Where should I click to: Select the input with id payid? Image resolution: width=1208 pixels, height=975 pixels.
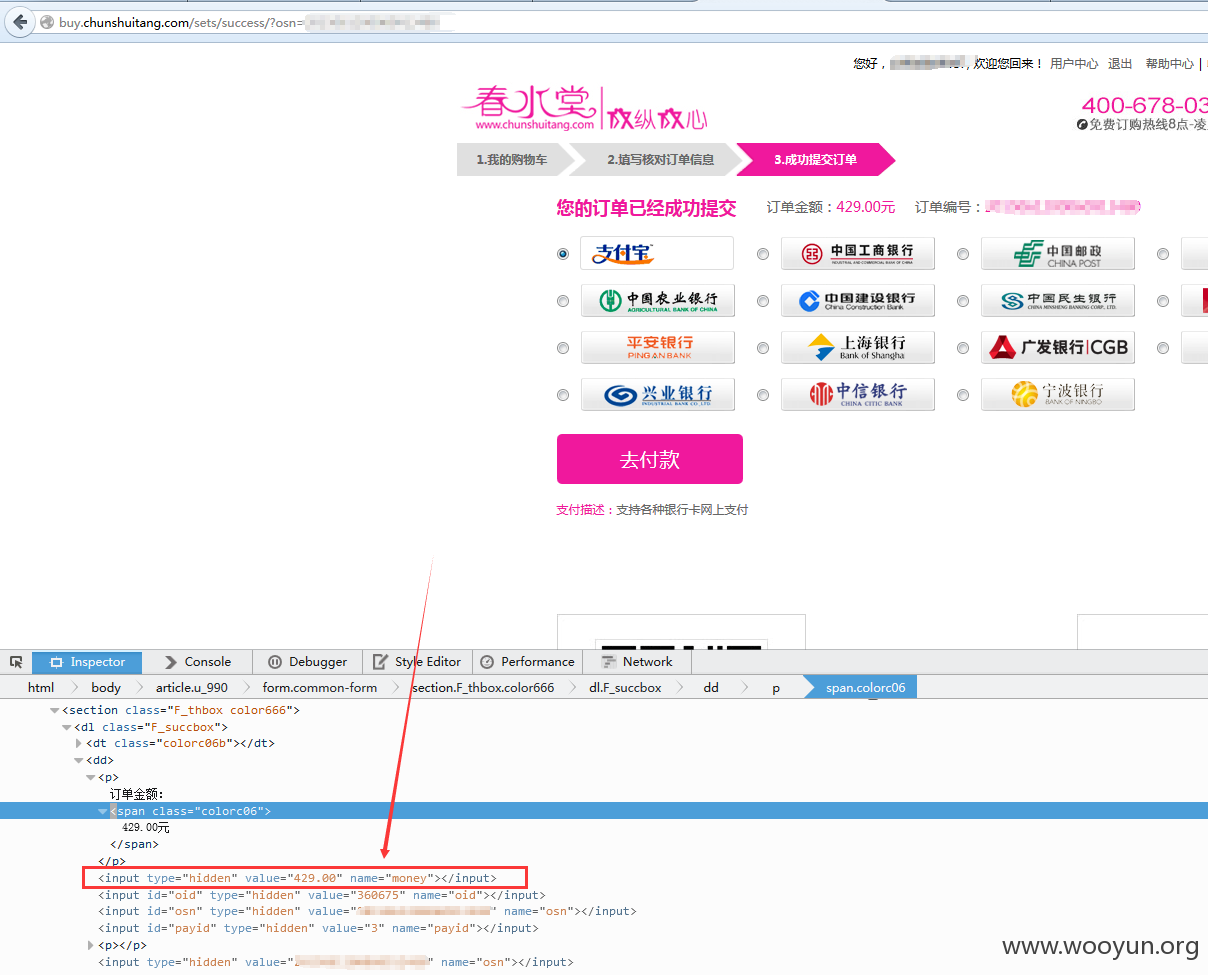click(x=318, y=928)
